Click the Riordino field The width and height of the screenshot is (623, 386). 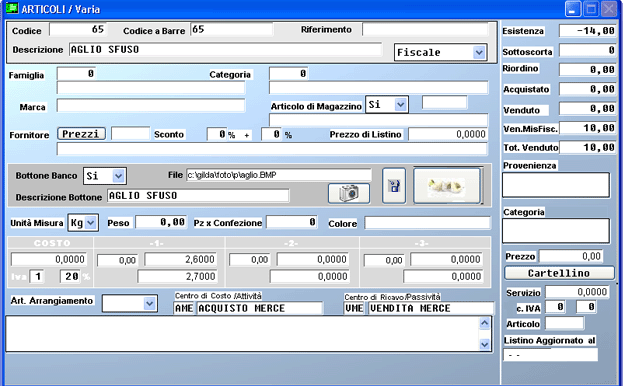point(587,69)
